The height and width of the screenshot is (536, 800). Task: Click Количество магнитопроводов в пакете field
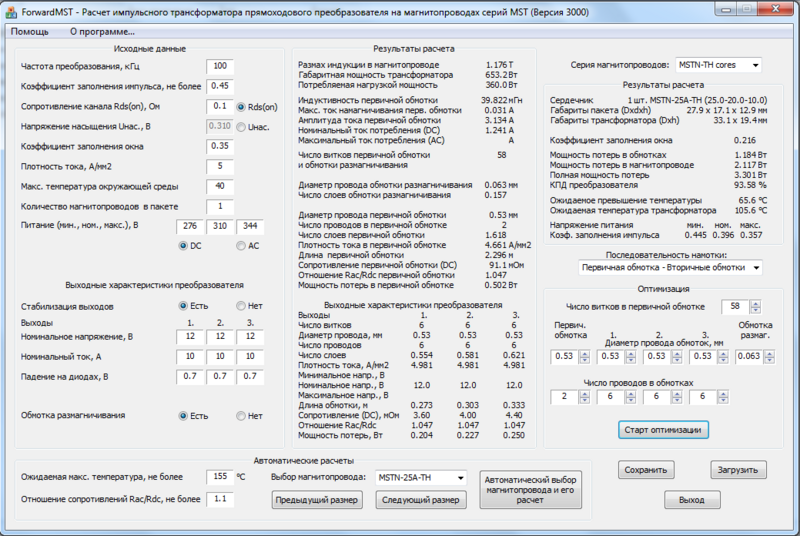point(220,207)
